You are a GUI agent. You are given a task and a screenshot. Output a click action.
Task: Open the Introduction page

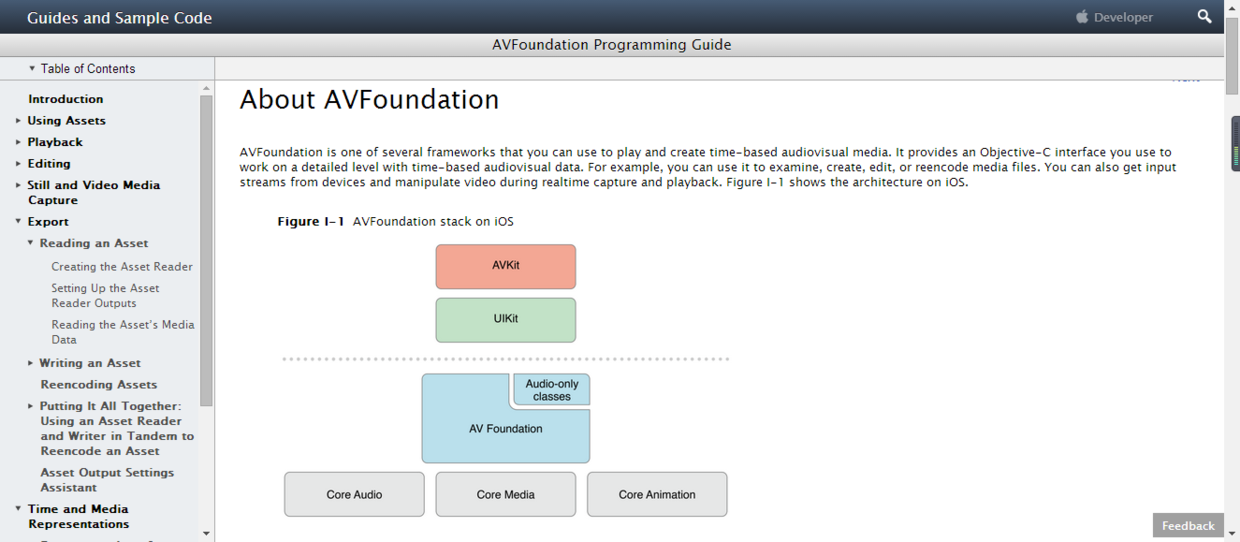tap(65, 99)
